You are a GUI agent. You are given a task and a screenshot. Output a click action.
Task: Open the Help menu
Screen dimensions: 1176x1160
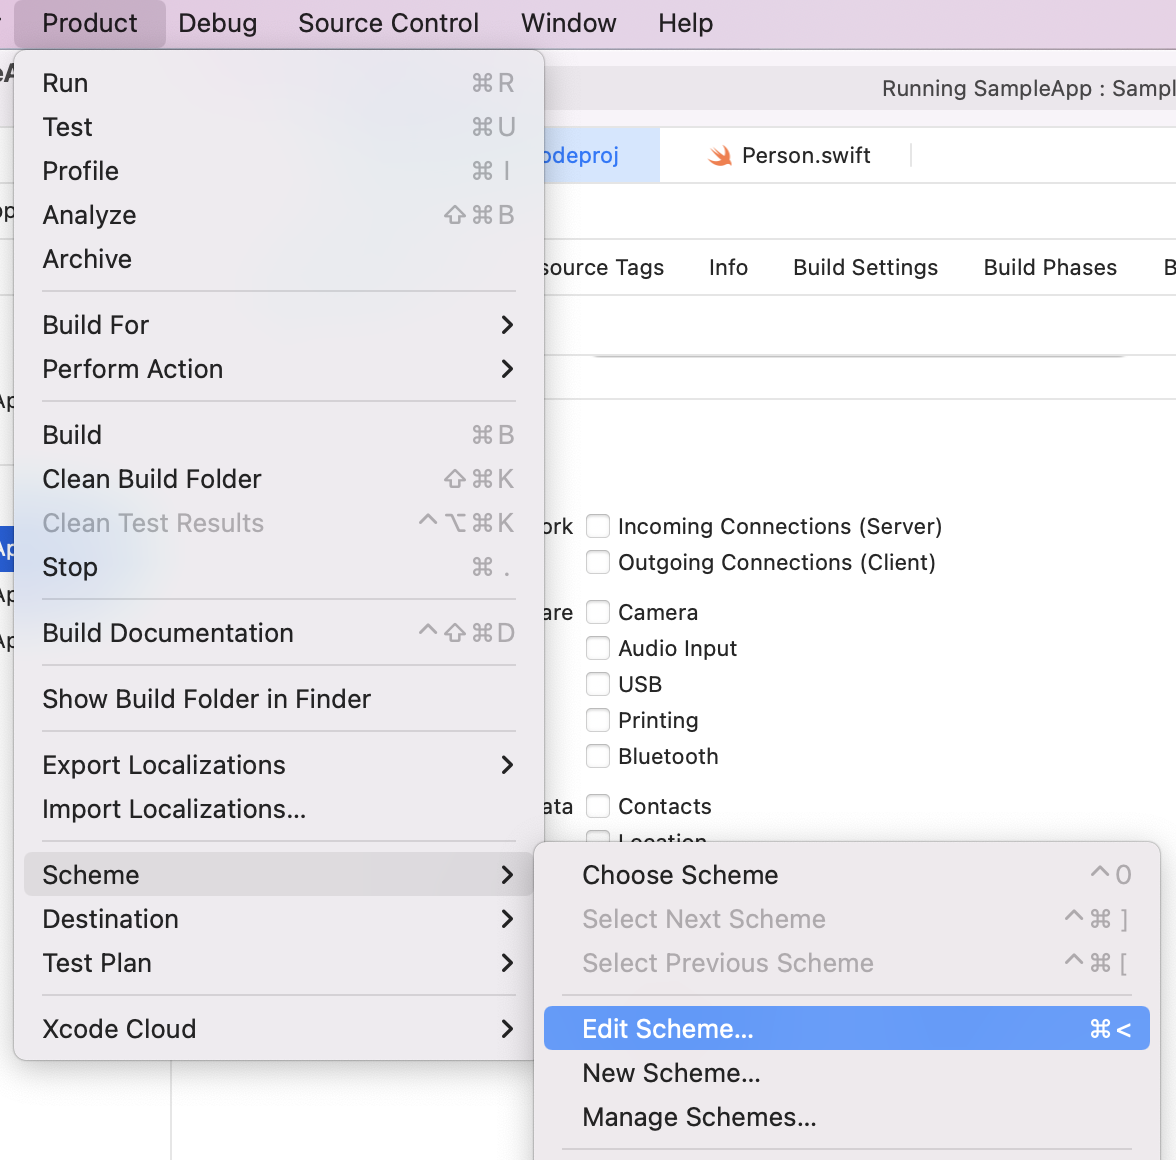[x=685, y=23]
